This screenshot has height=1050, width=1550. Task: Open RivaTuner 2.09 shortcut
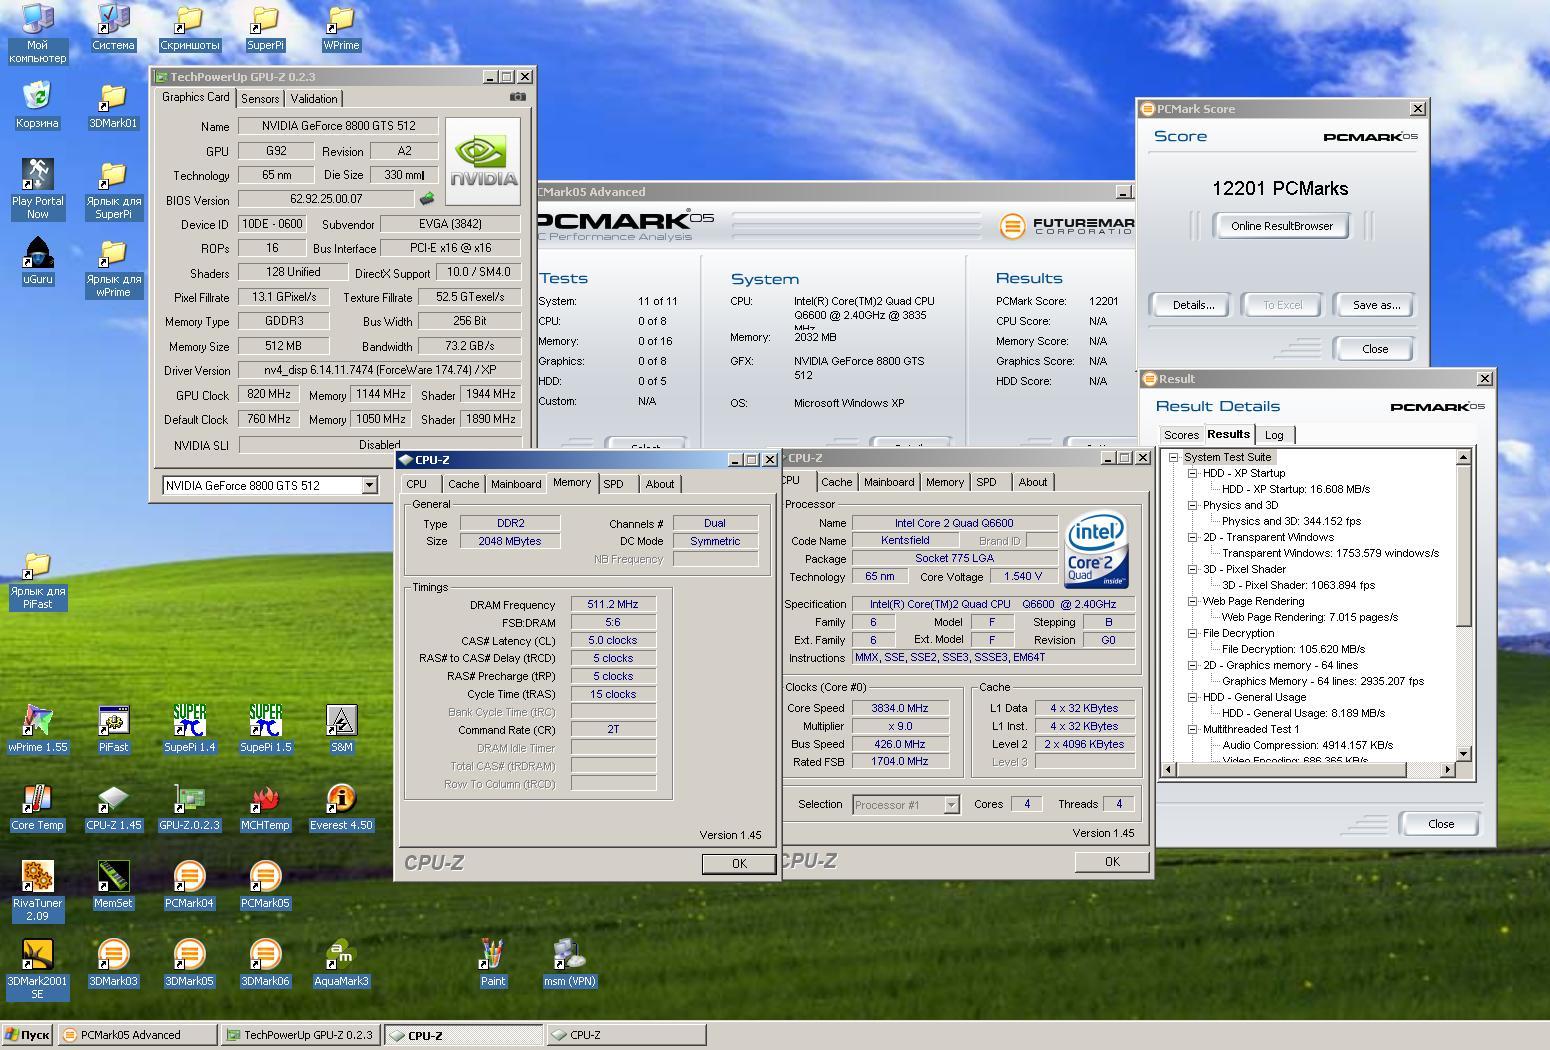pos(37,891)
